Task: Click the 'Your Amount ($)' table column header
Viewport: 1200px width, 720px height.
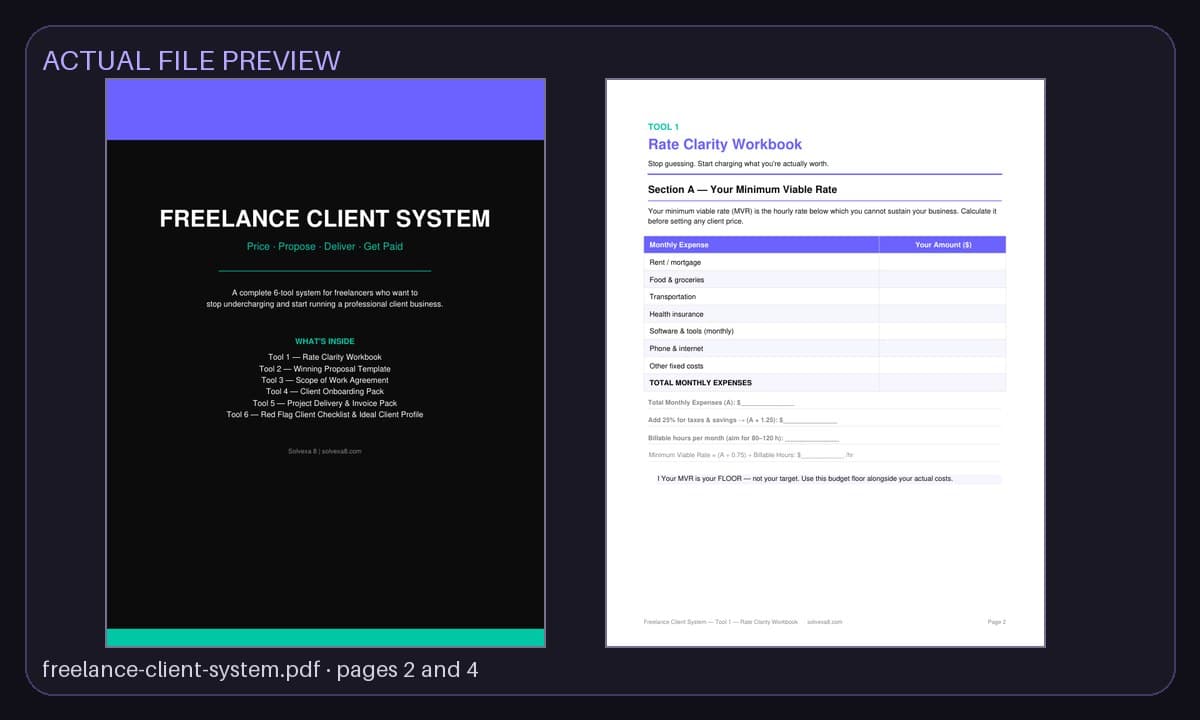Action: point(943,244)
